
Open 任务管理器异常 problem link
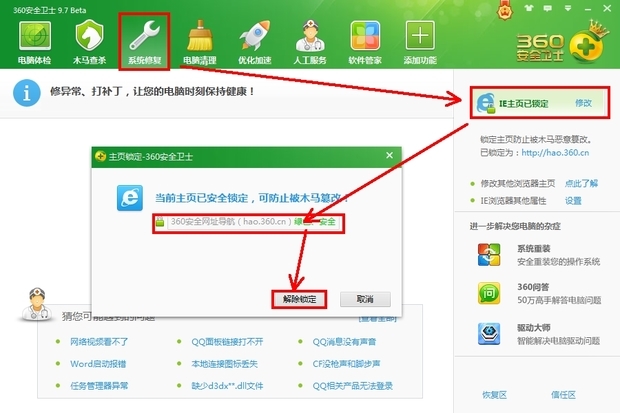[99, 386]
